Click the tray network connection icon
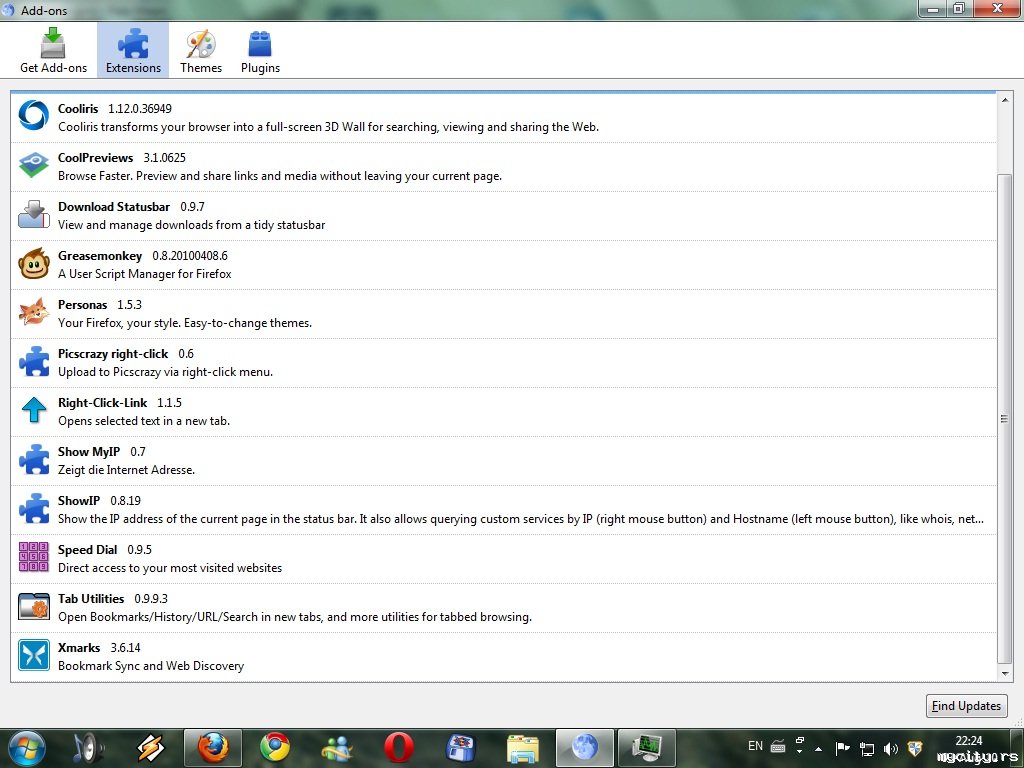This screenshot has width=1024, height=768. 867,748
